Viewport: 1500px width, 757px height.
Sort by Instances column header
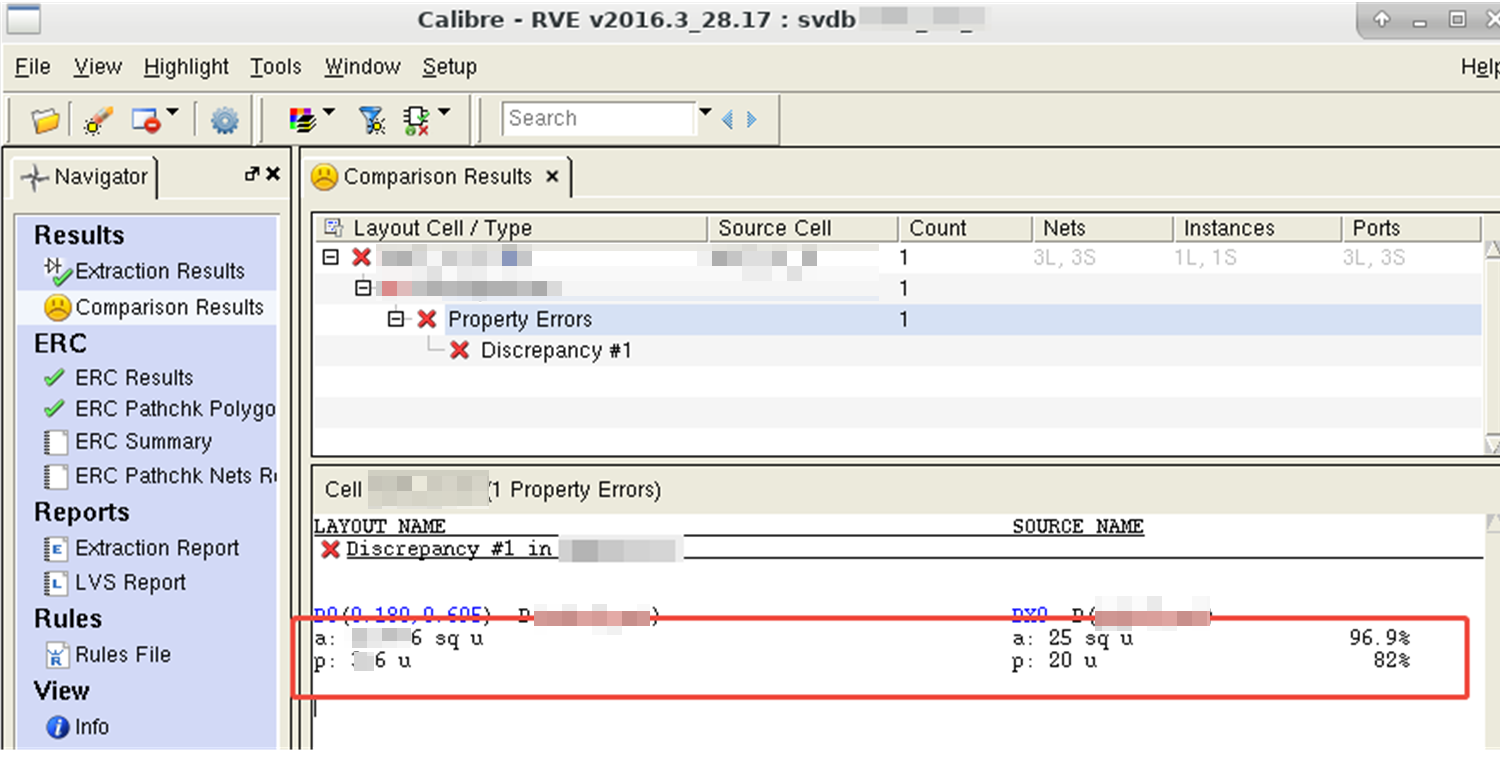point(1257,228)
